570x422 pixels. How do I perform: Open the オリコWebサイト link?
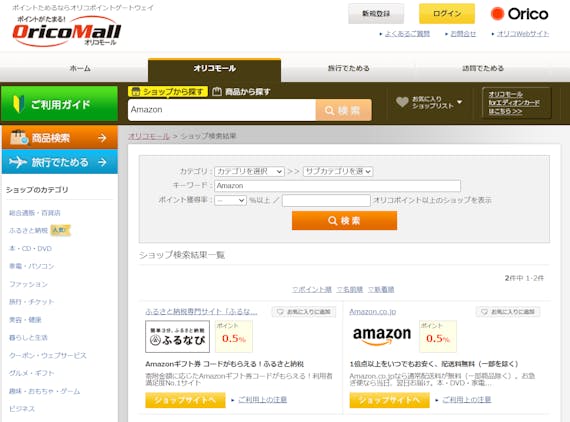pos(523,34)
